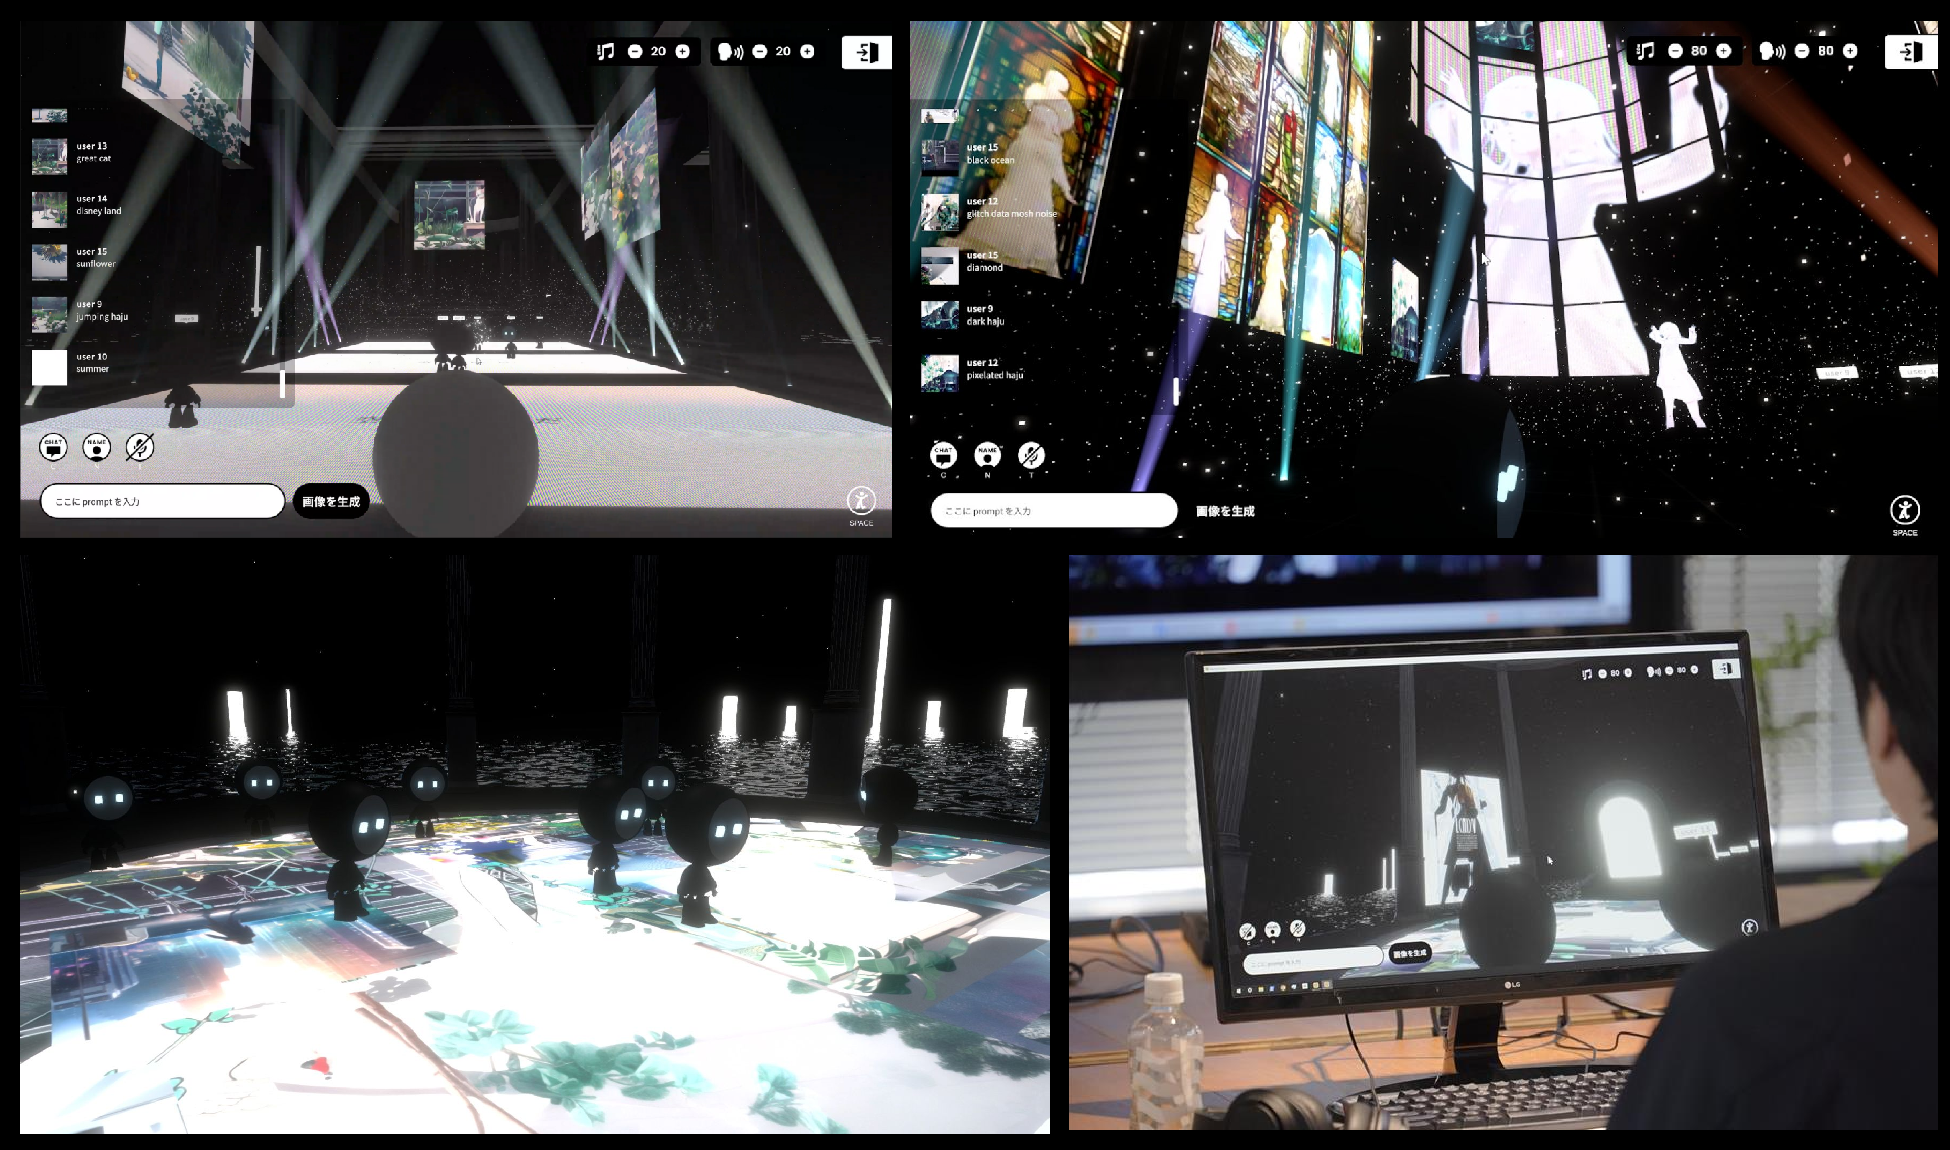Click the NAME avatar icon in the top-left panel

[x=96, y=447]
